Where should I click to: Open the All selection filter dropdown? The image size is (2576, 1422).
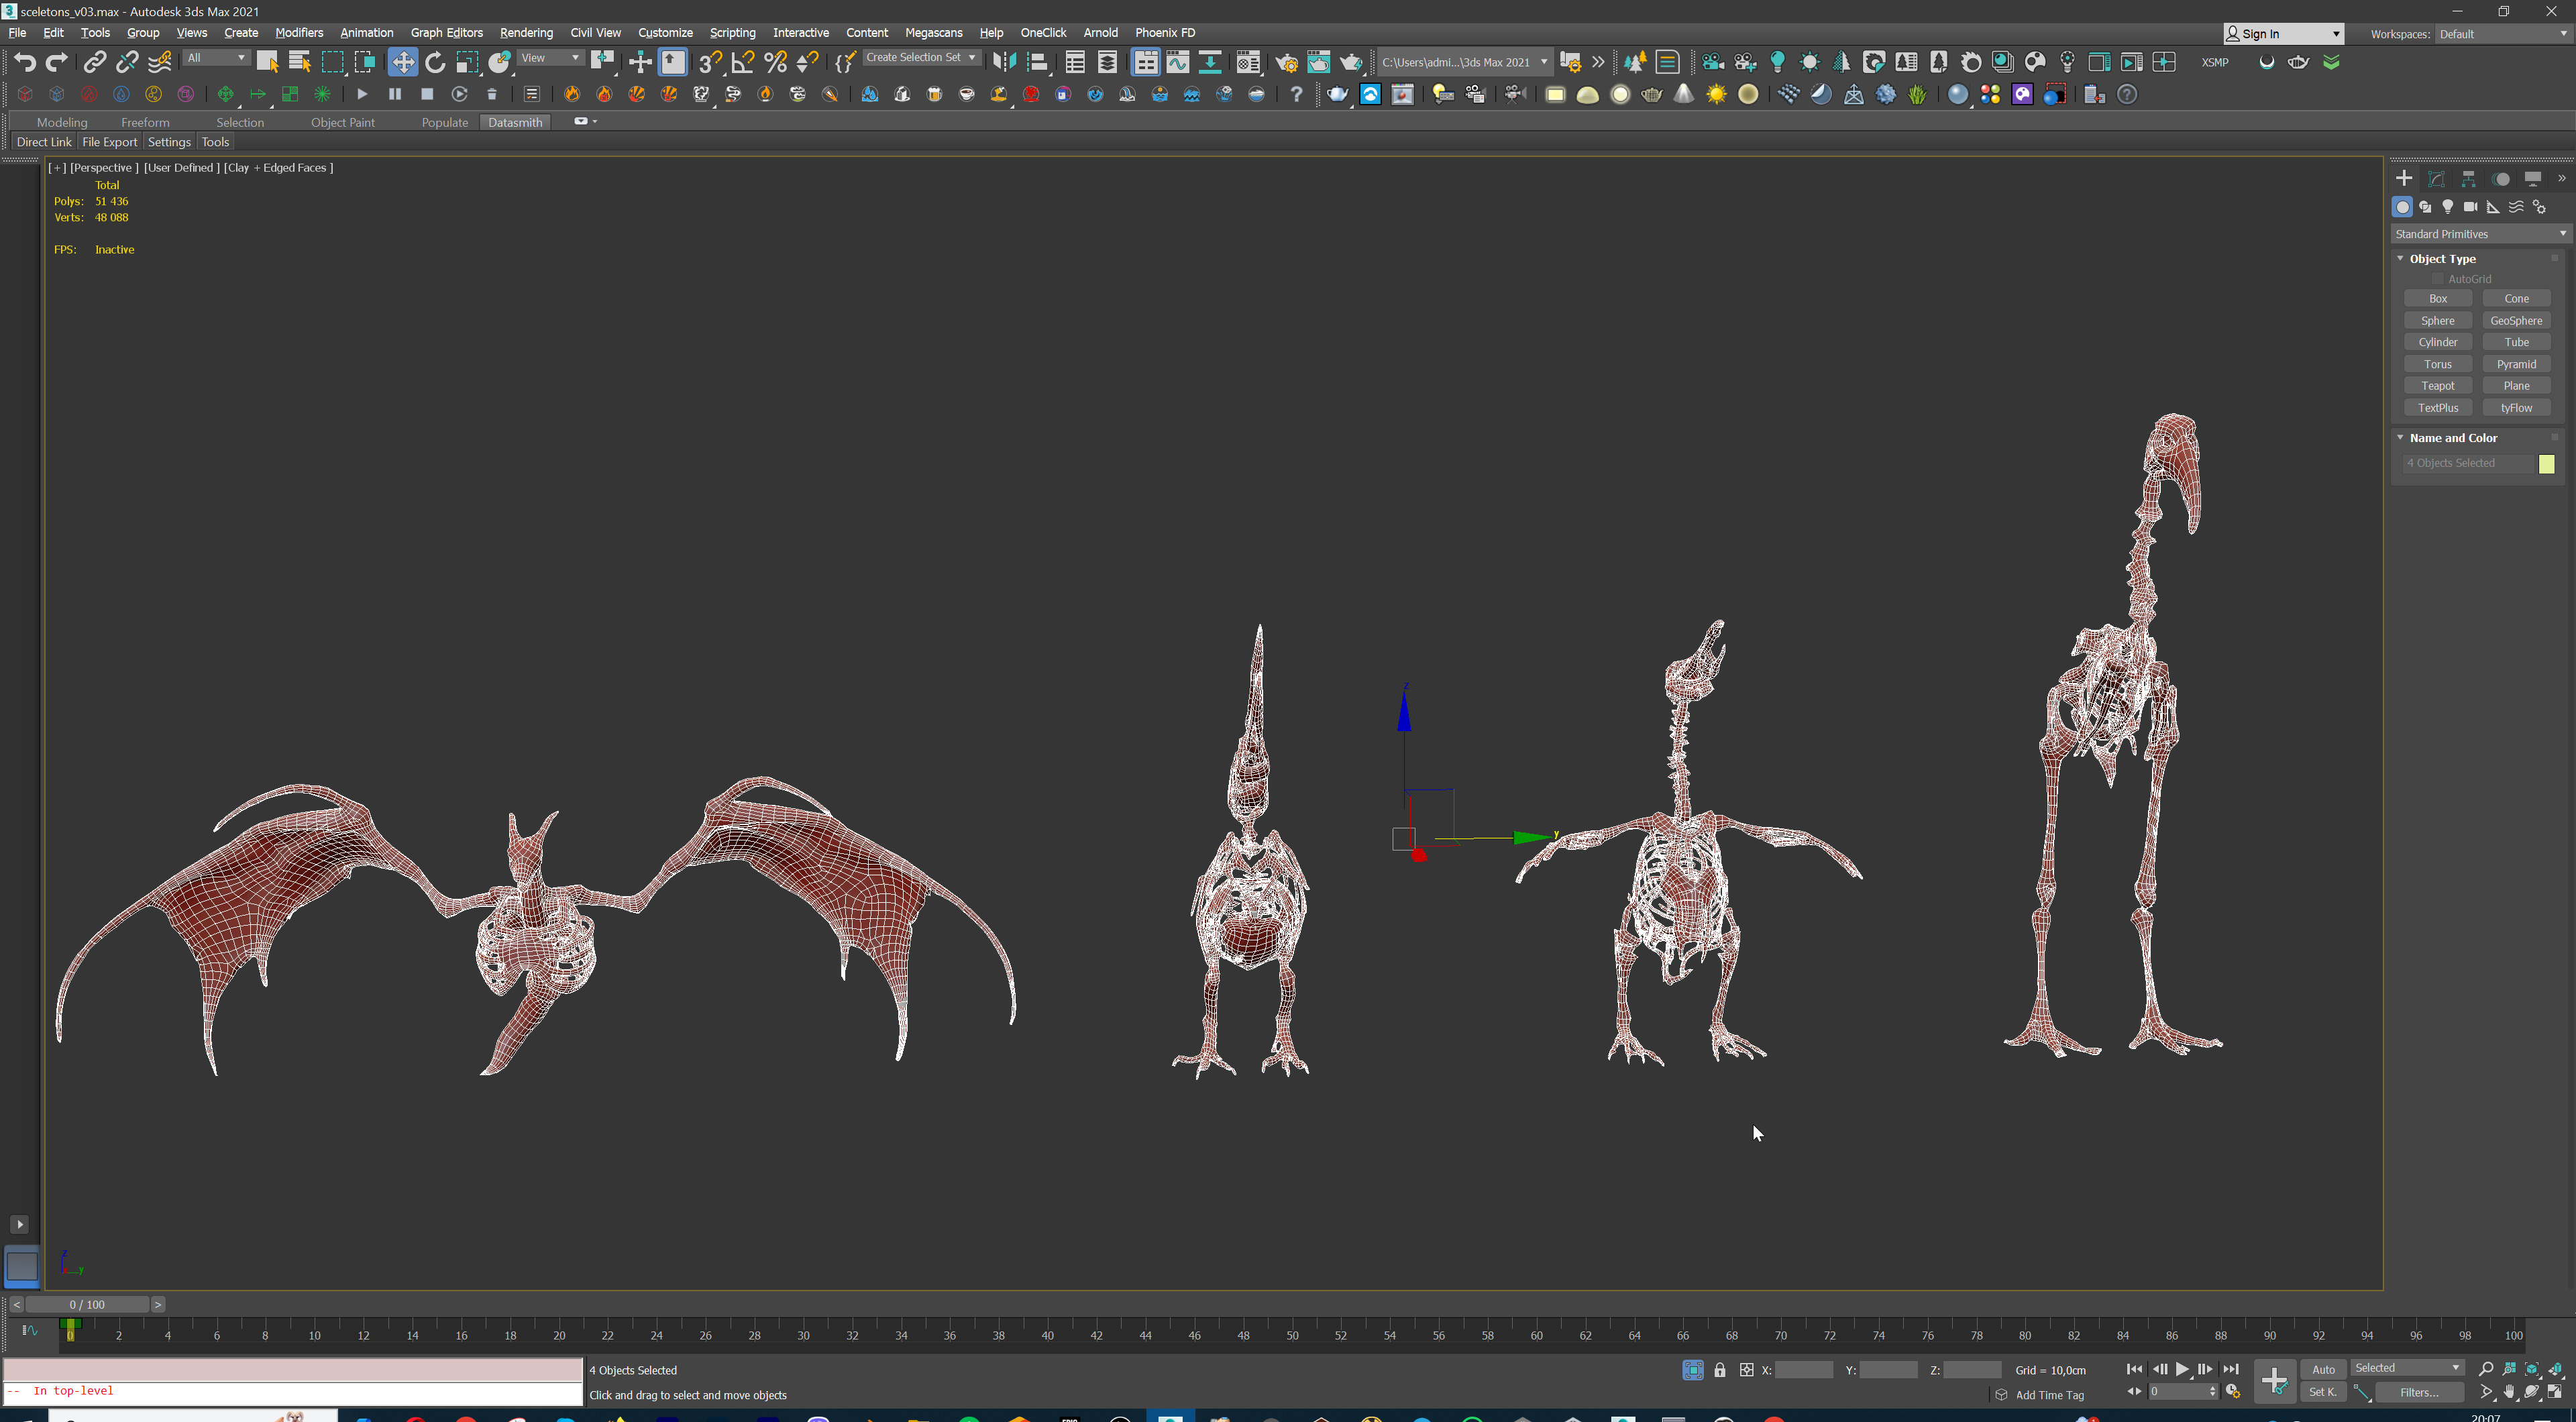(x=216, y=58)
